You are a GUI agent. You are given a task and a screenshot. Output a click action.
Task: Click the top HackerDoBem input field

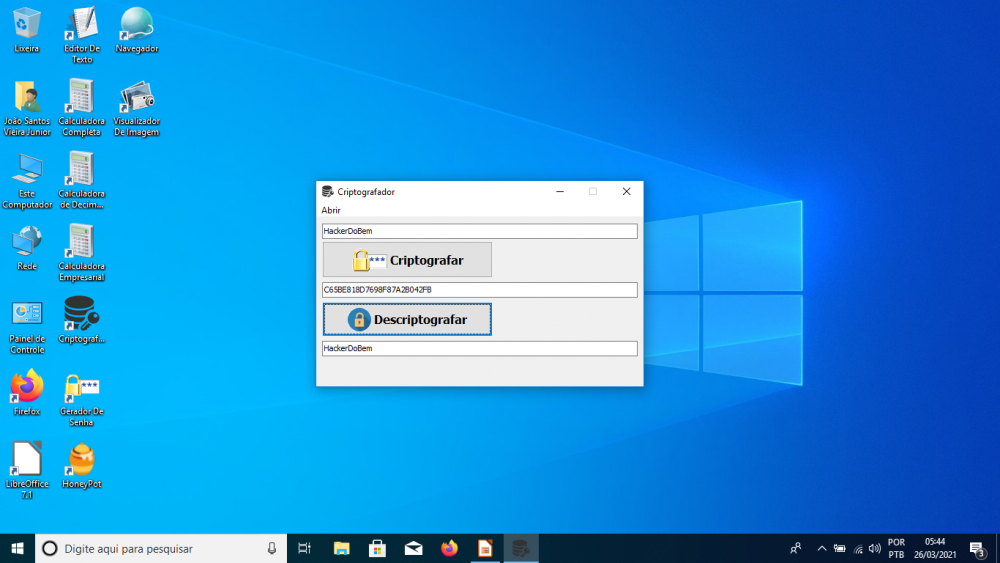(479, 231)
